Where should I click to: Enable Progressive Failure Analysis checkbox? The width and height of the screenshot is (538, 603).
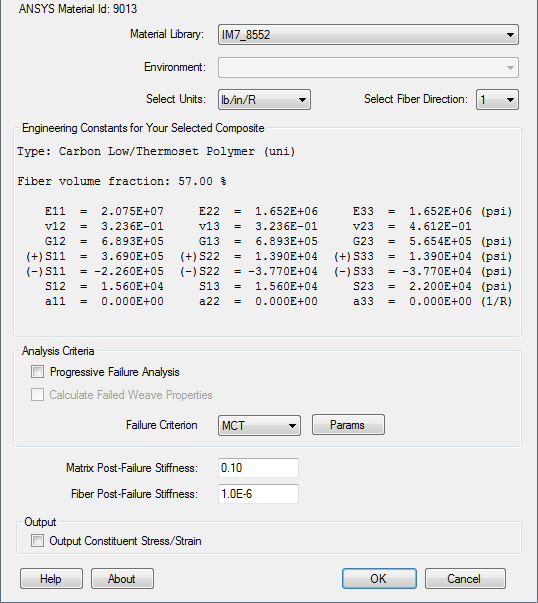point(37,372)
